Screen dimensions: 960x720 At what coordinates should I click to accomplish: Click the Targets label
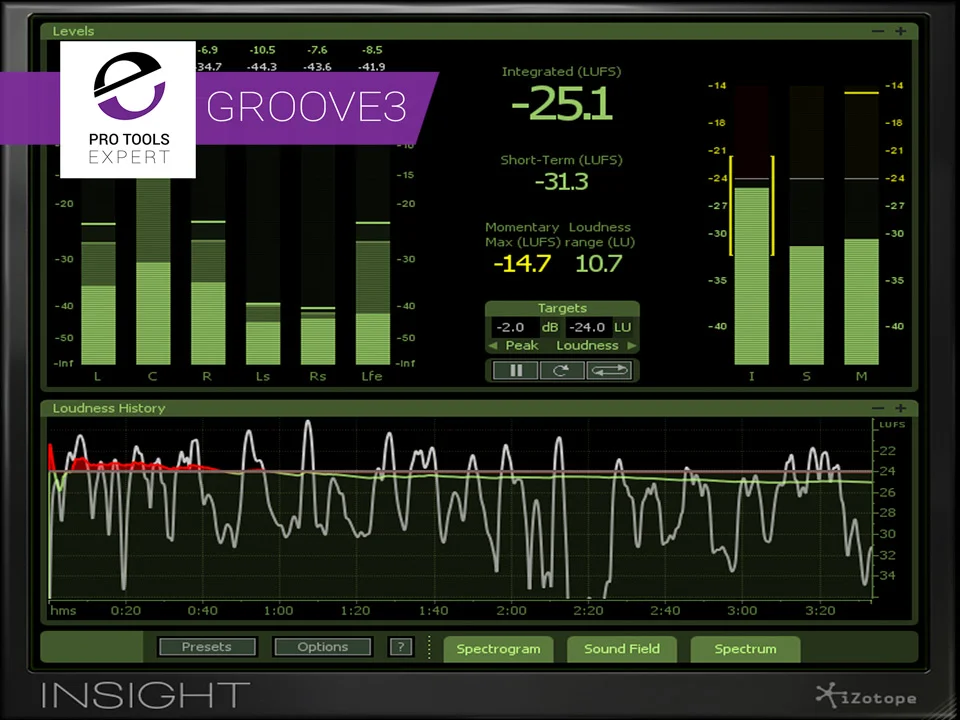pos(562,309)
